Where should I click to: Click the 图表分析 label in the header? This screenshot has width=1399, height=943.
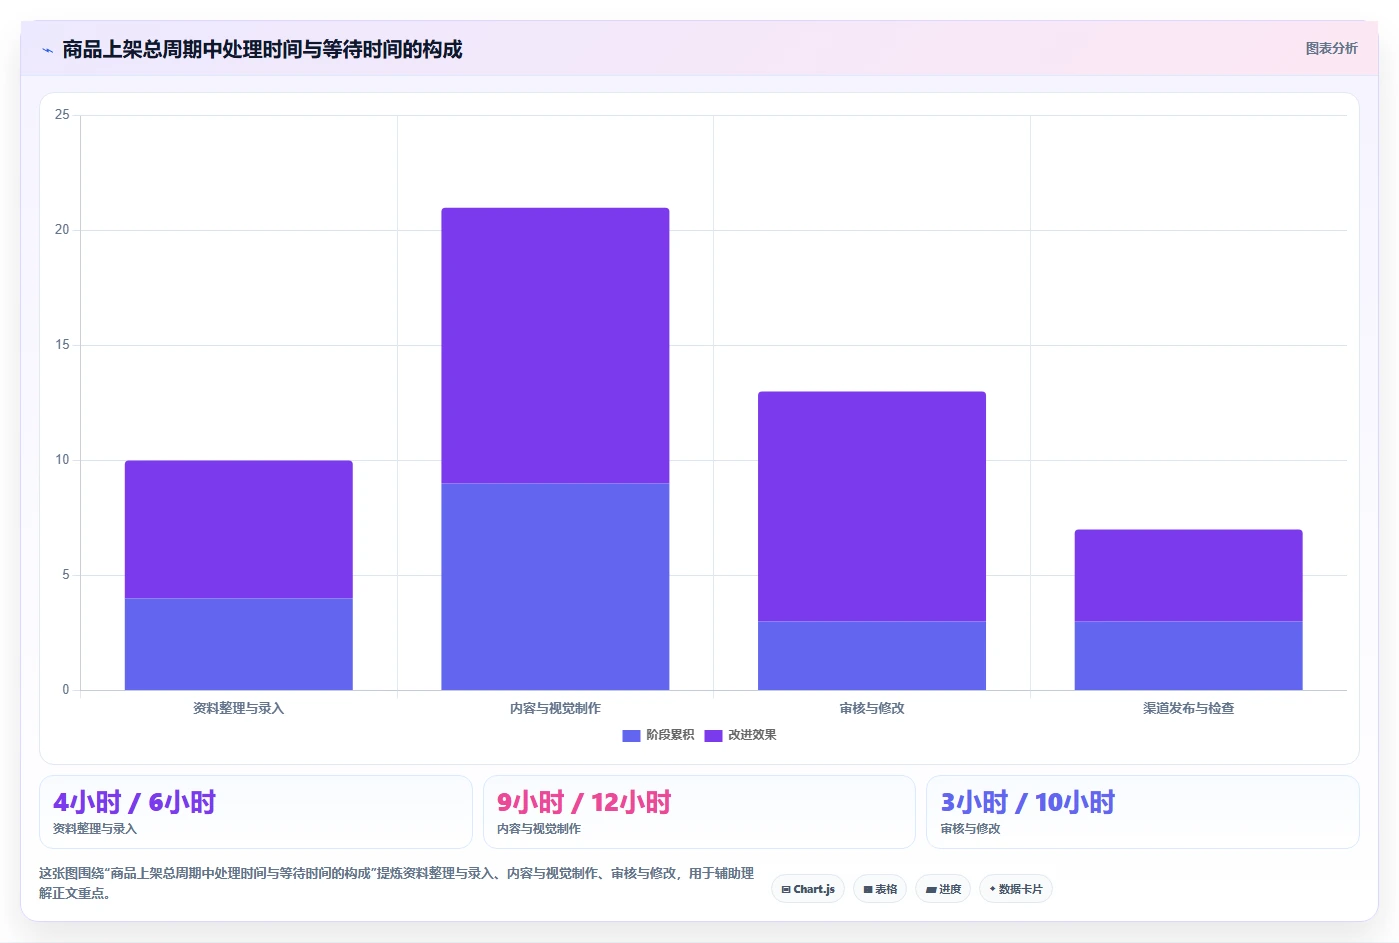[1331, 48]
